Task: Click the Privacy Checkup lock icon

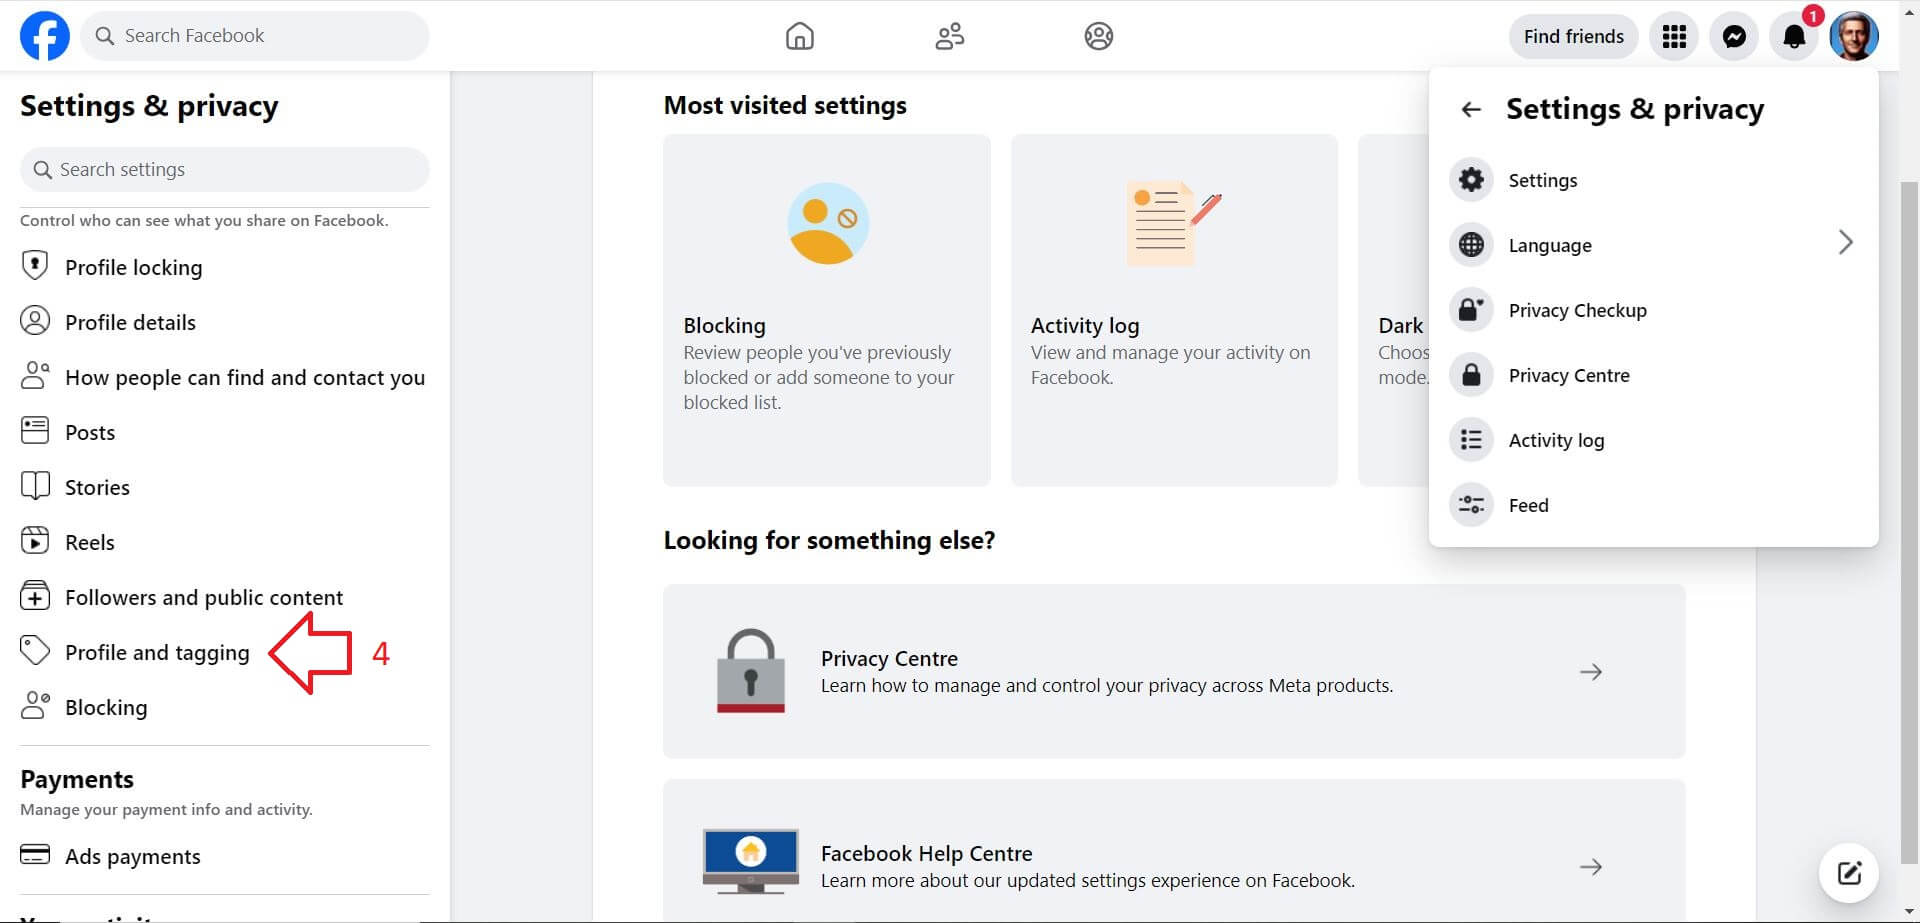Action: coord(1471,310)
